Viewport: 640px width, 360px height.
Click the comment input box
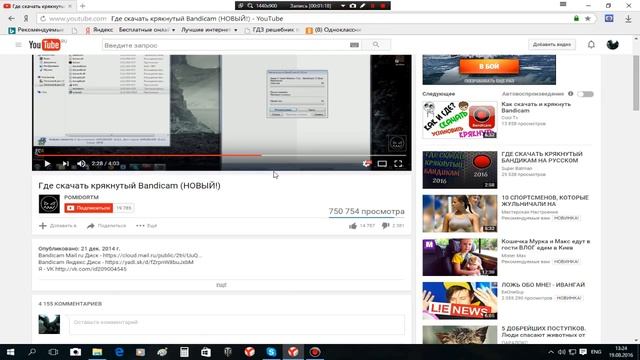[x=237, y=324]
